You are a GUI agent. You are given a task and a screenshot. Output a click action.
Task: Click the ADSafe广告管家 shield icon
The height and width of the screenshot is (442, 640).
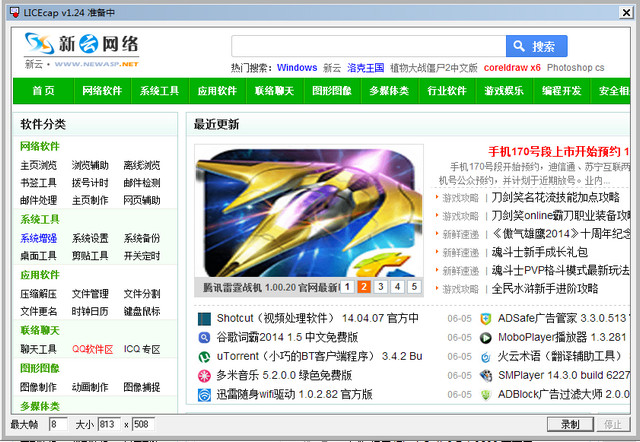tap(485, 319)
